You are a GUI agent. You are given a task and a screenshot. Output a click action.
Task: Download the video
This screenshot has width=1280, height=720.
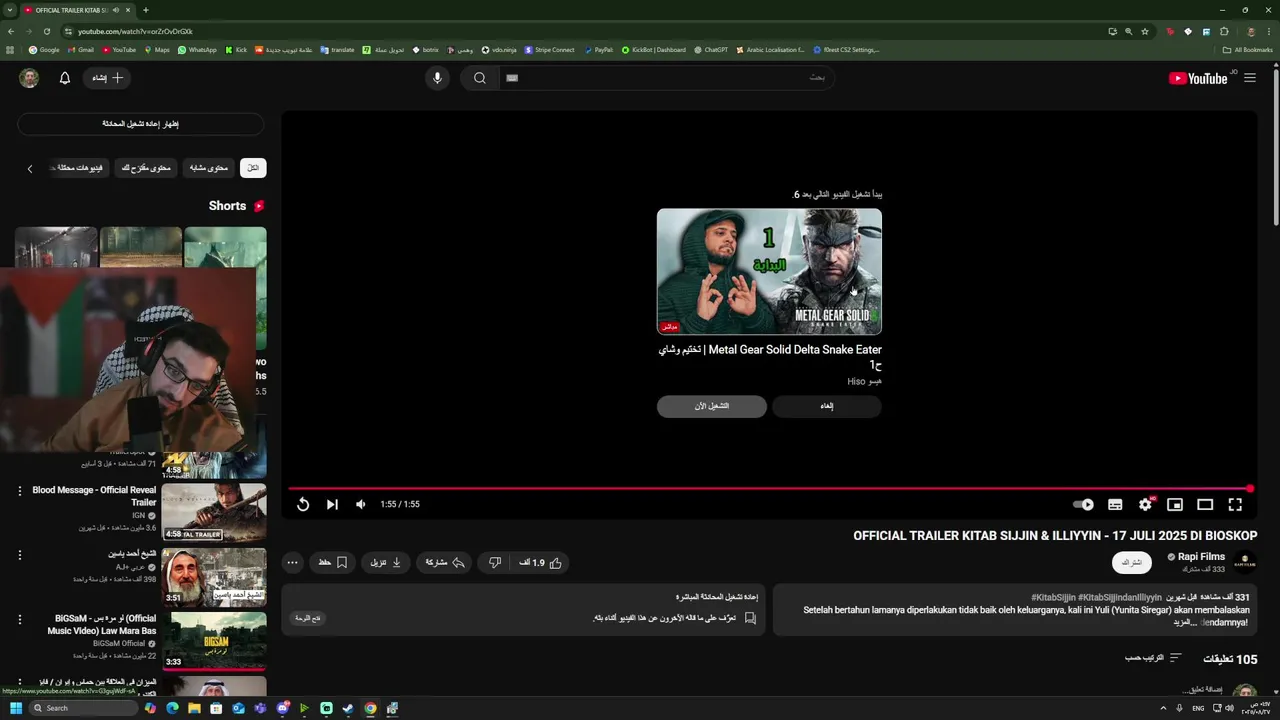(386, 563)
